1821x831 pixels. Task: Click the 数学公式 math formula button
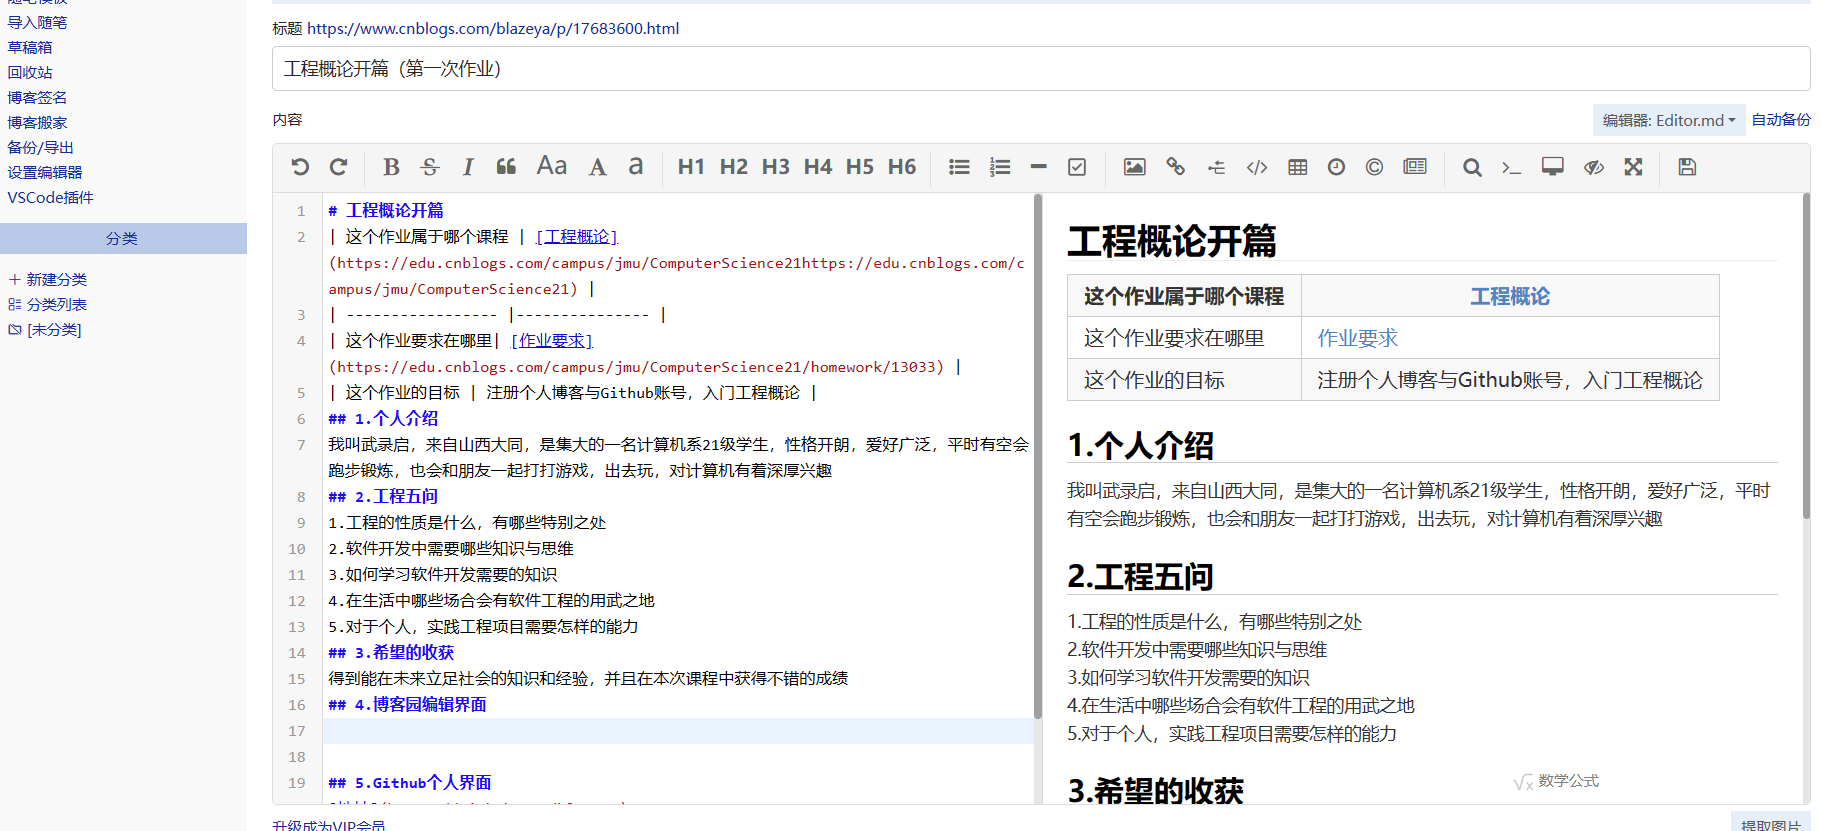pyautogui.click(x=1557, y=781)
